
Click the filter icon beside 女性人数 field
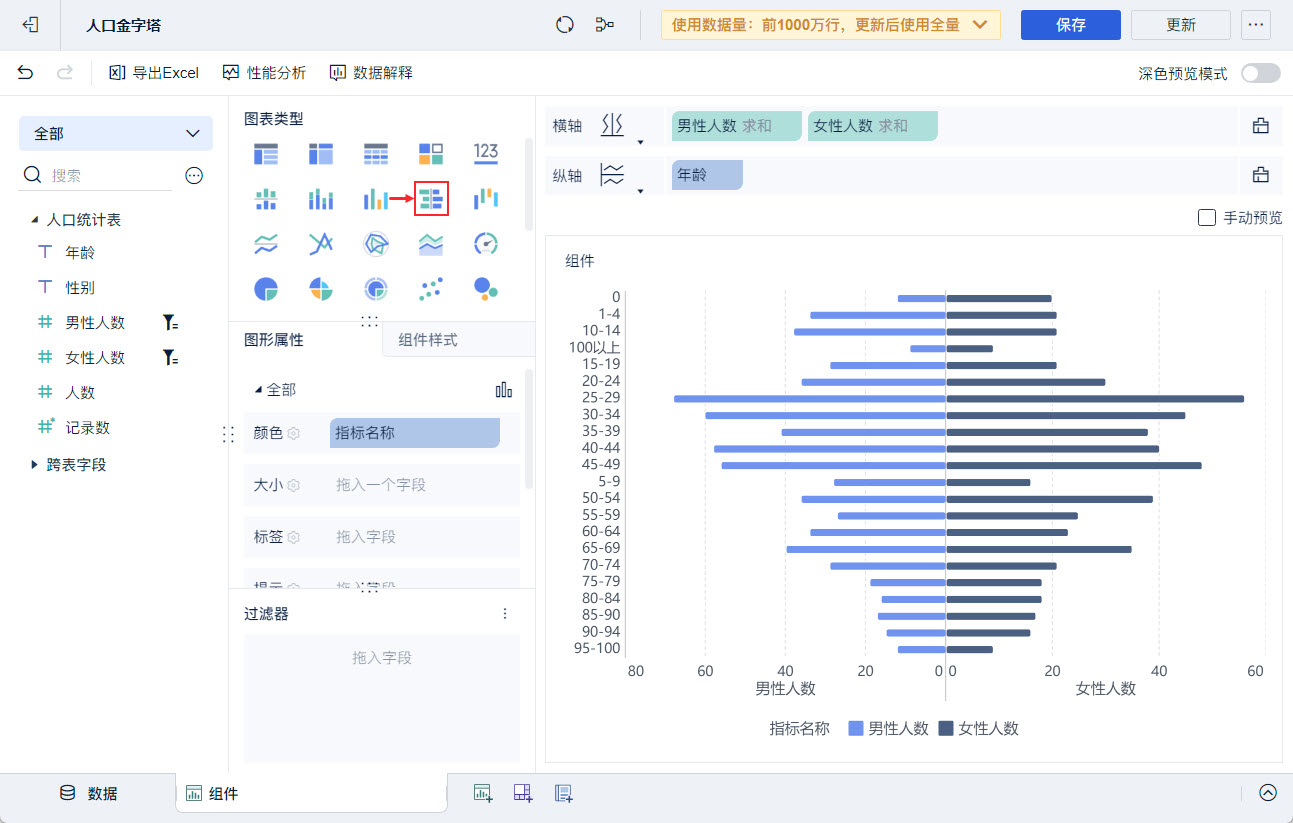pyautogui.click(x=171, y=358)
